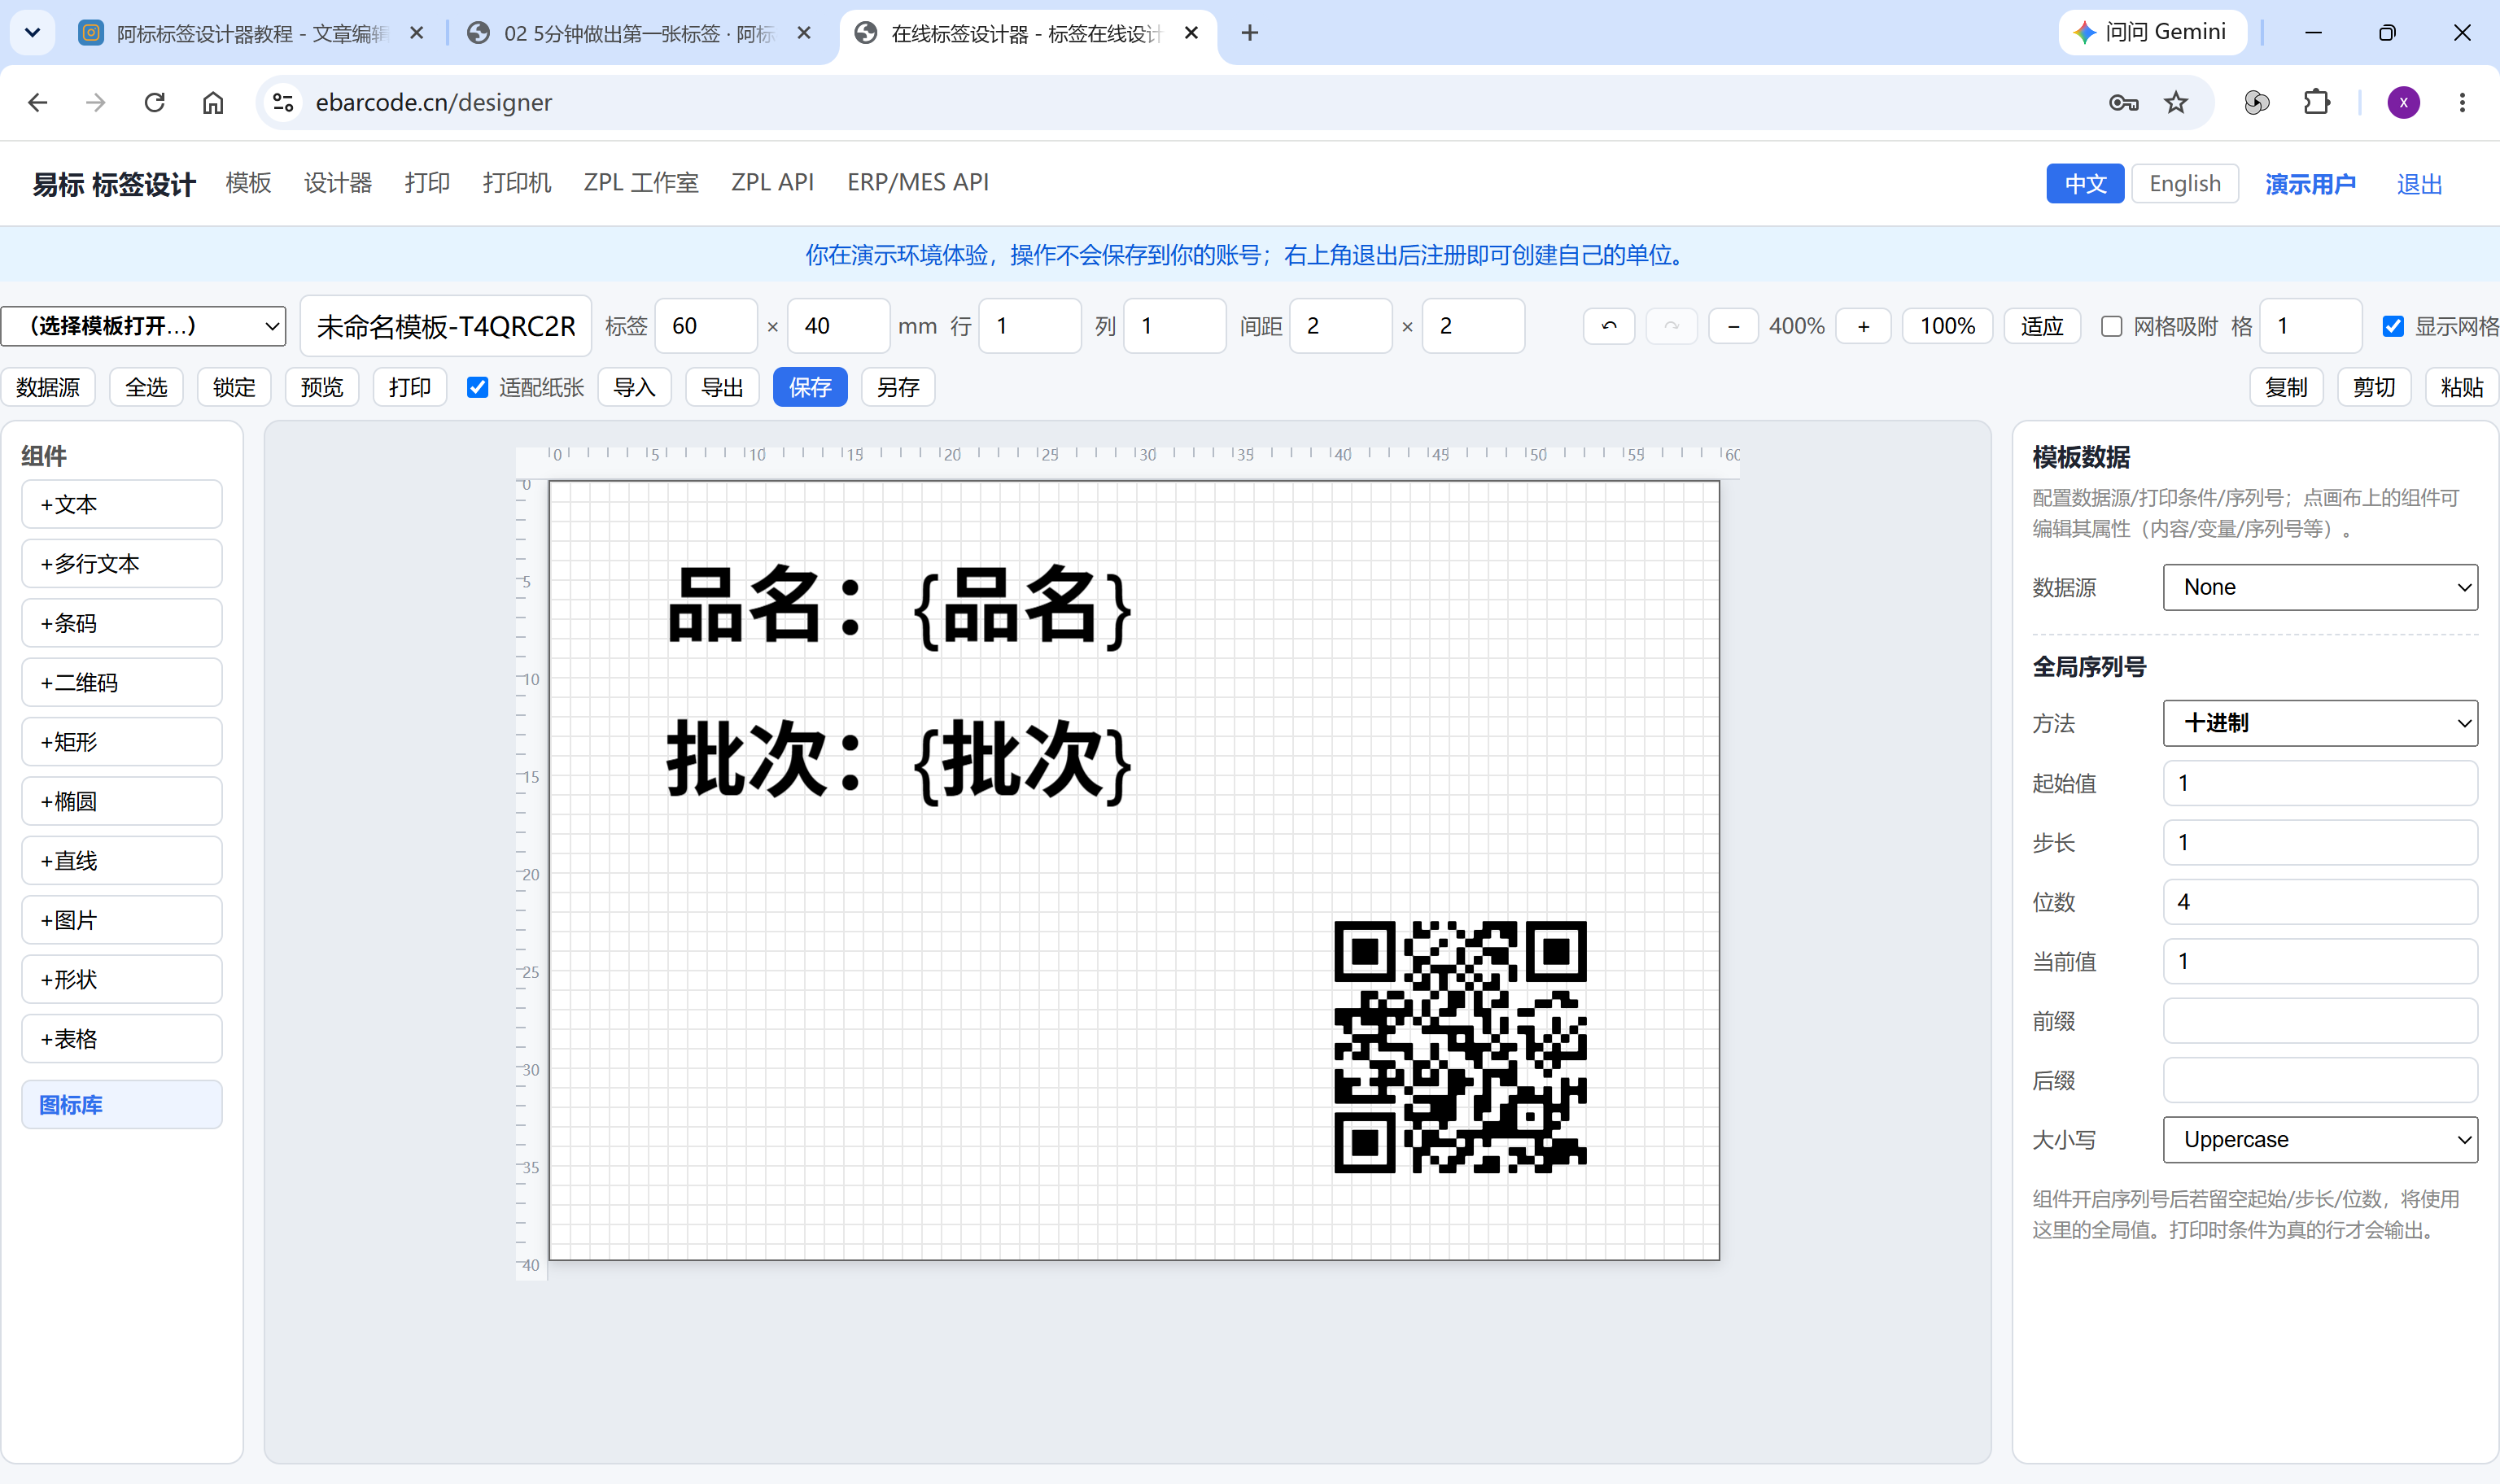Screen dimensions: 2500x1484
Task: Add a +表格 component
Action: tap(122, 1039)
